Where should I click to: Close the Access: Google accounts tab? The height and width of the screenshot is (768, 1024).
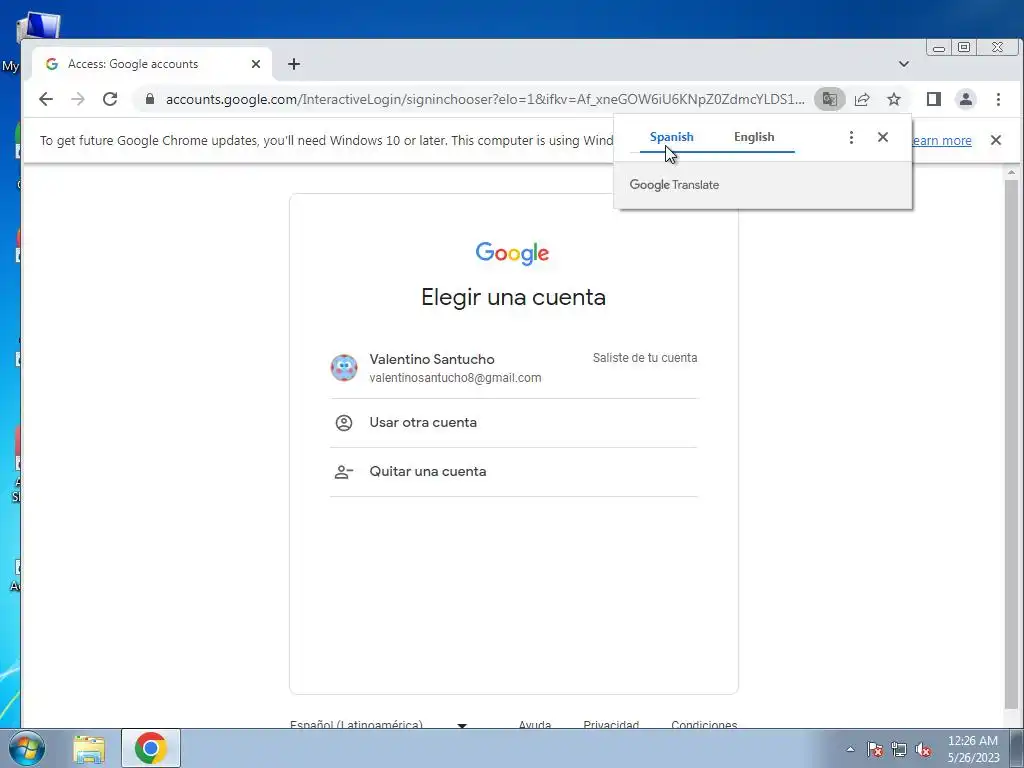pyautogui.click(x=256, y=64)
